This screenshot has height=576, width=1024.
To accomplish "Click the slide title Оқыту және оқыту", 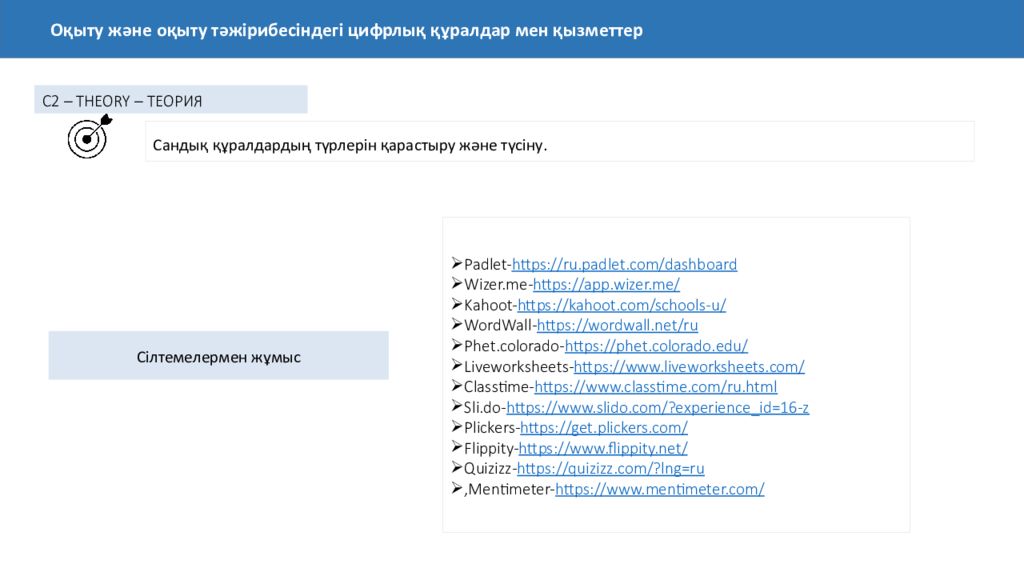I will coord(346,30).
